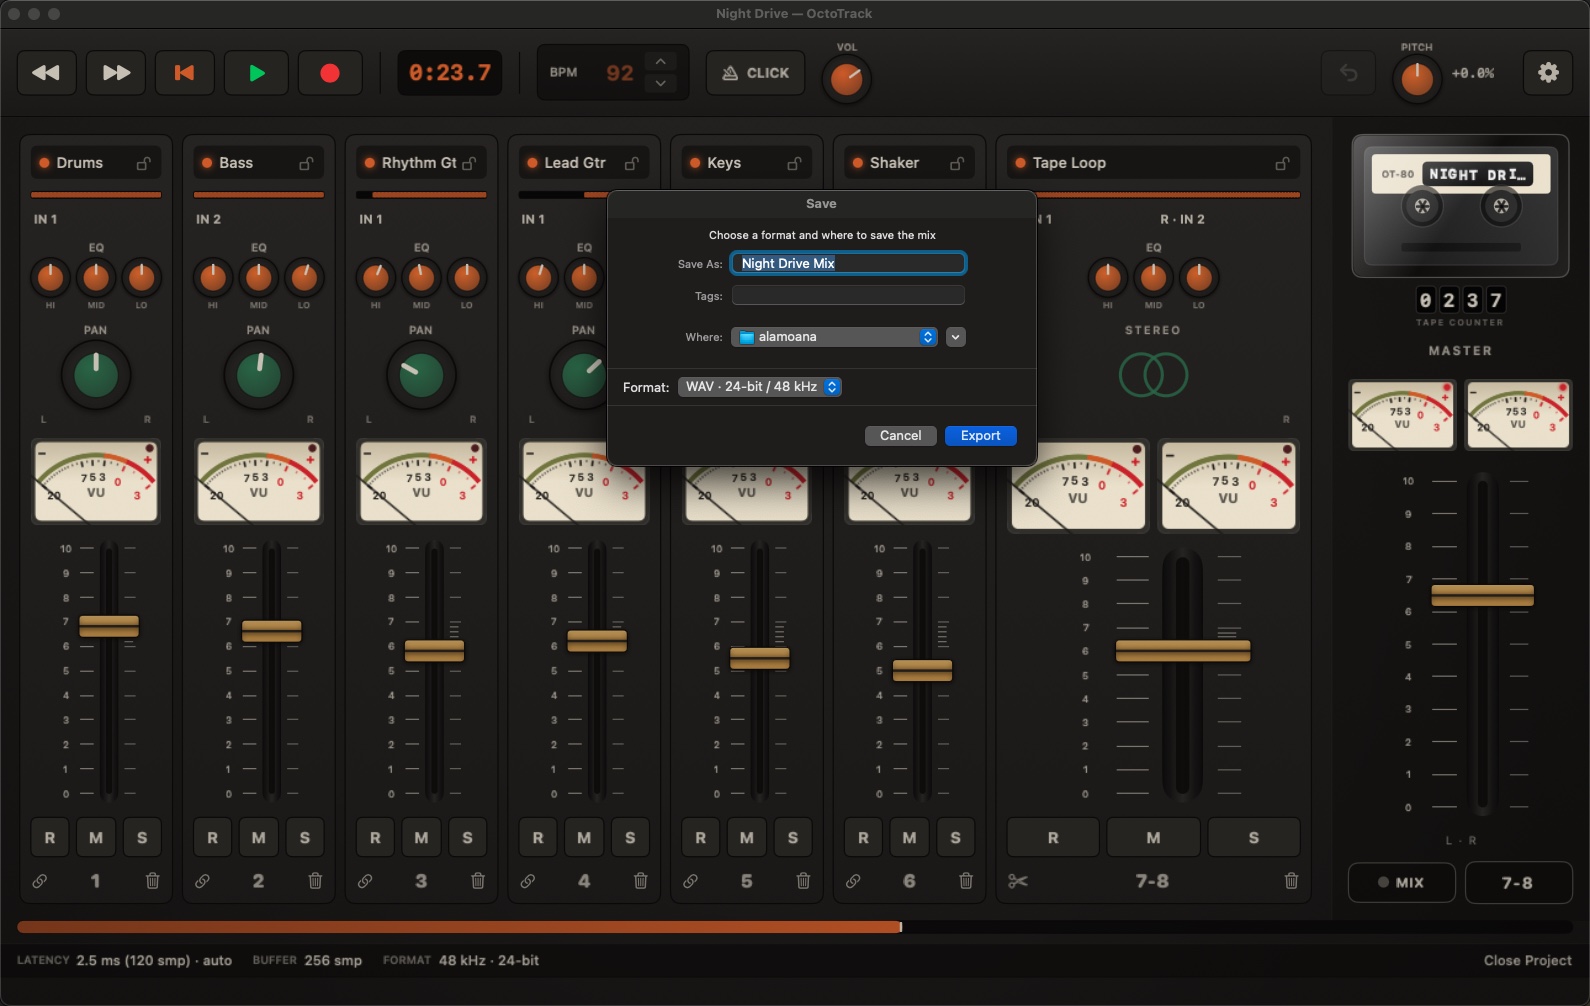Solo the Tape Loop 7-8 track
Screen dimensions: 1590x1006
coord(1254,838)
